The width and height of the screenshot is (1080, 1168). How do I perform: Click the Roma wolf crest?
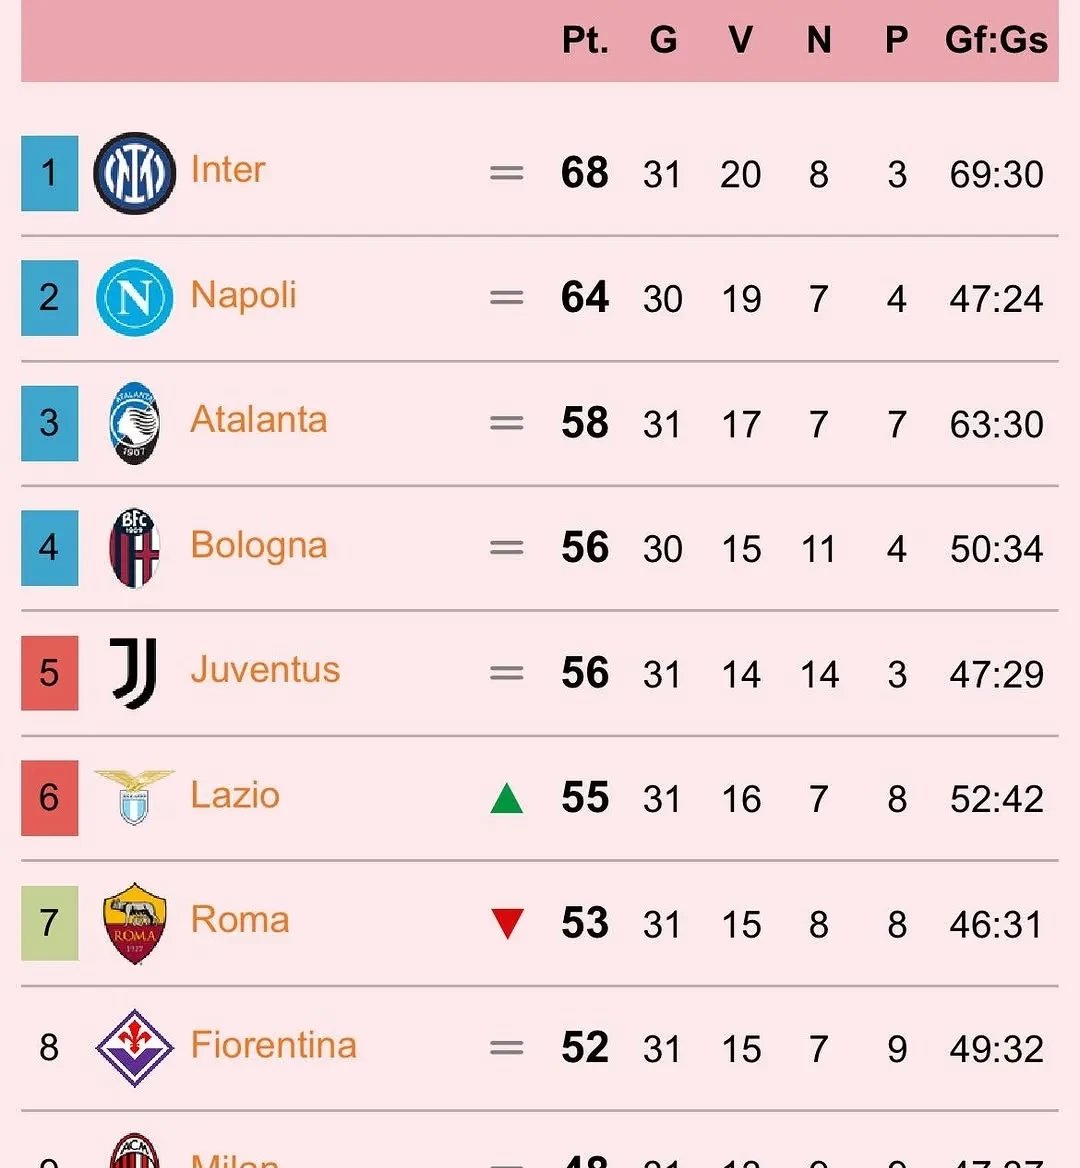[x=134, y=922]
